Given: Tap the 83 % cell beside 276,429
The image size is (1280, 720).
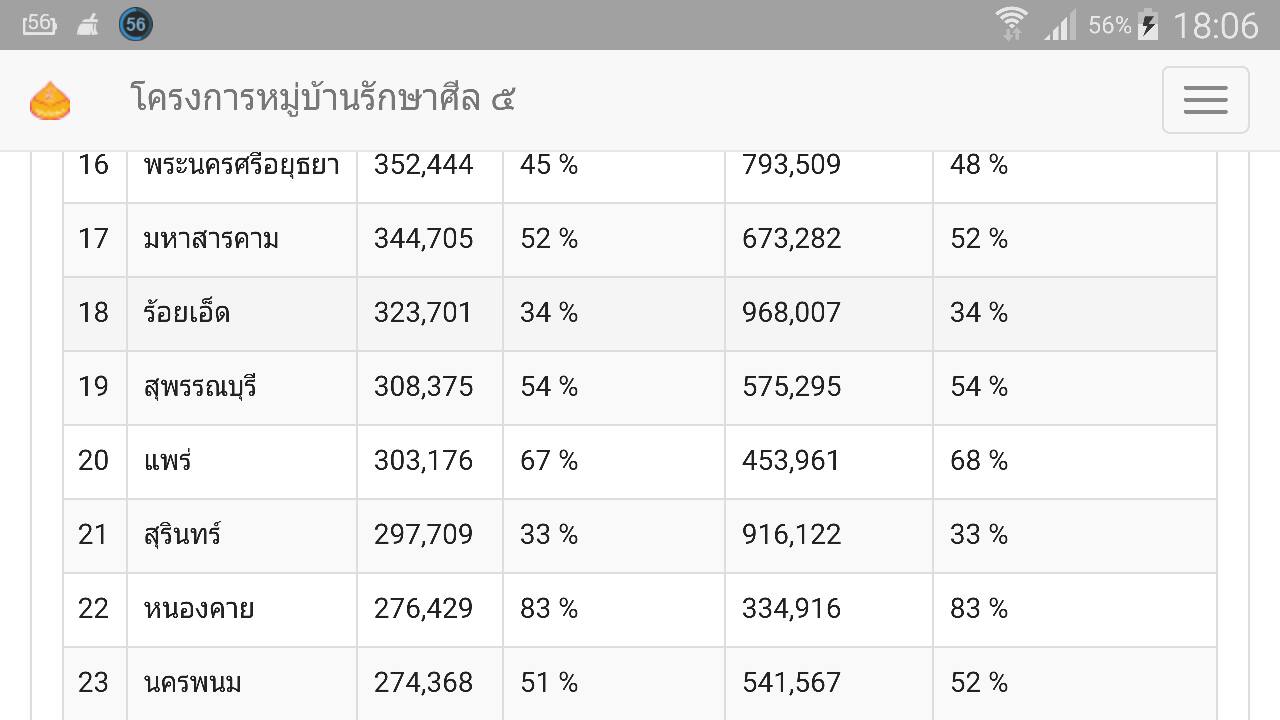Looking at the screenshot, I should coord(614,610).
